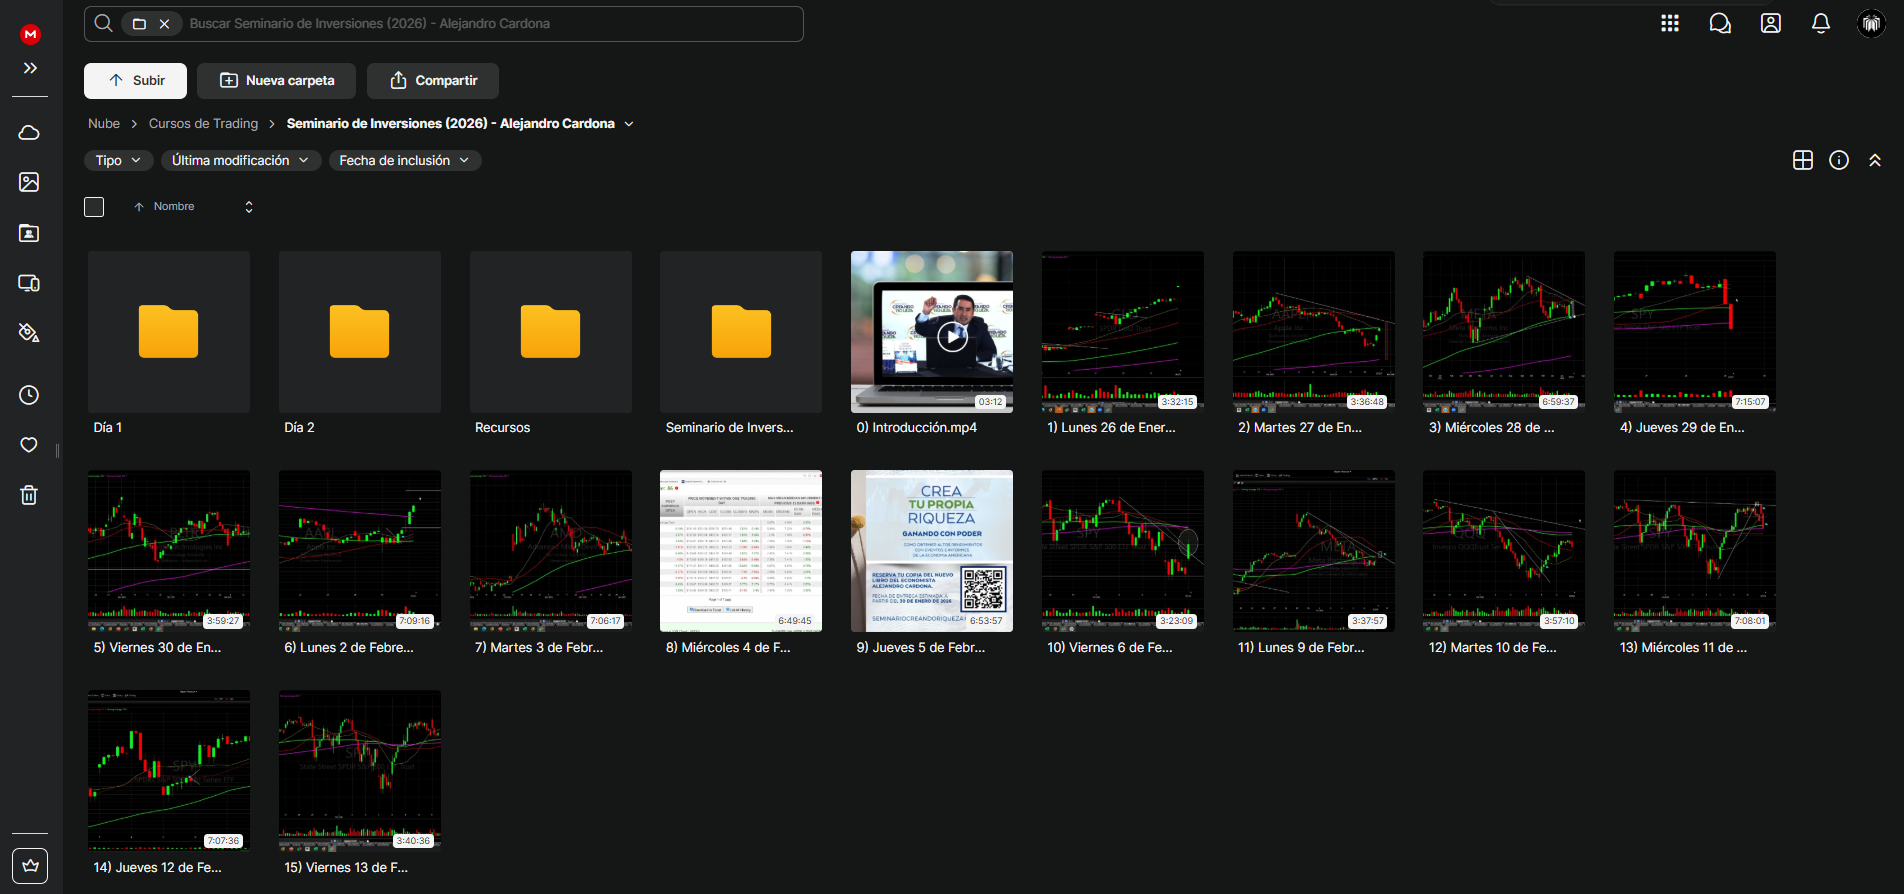Select 15) Viernes 13 de F... video
Viewport: 1904px width, 894px height.
[360, 771]
